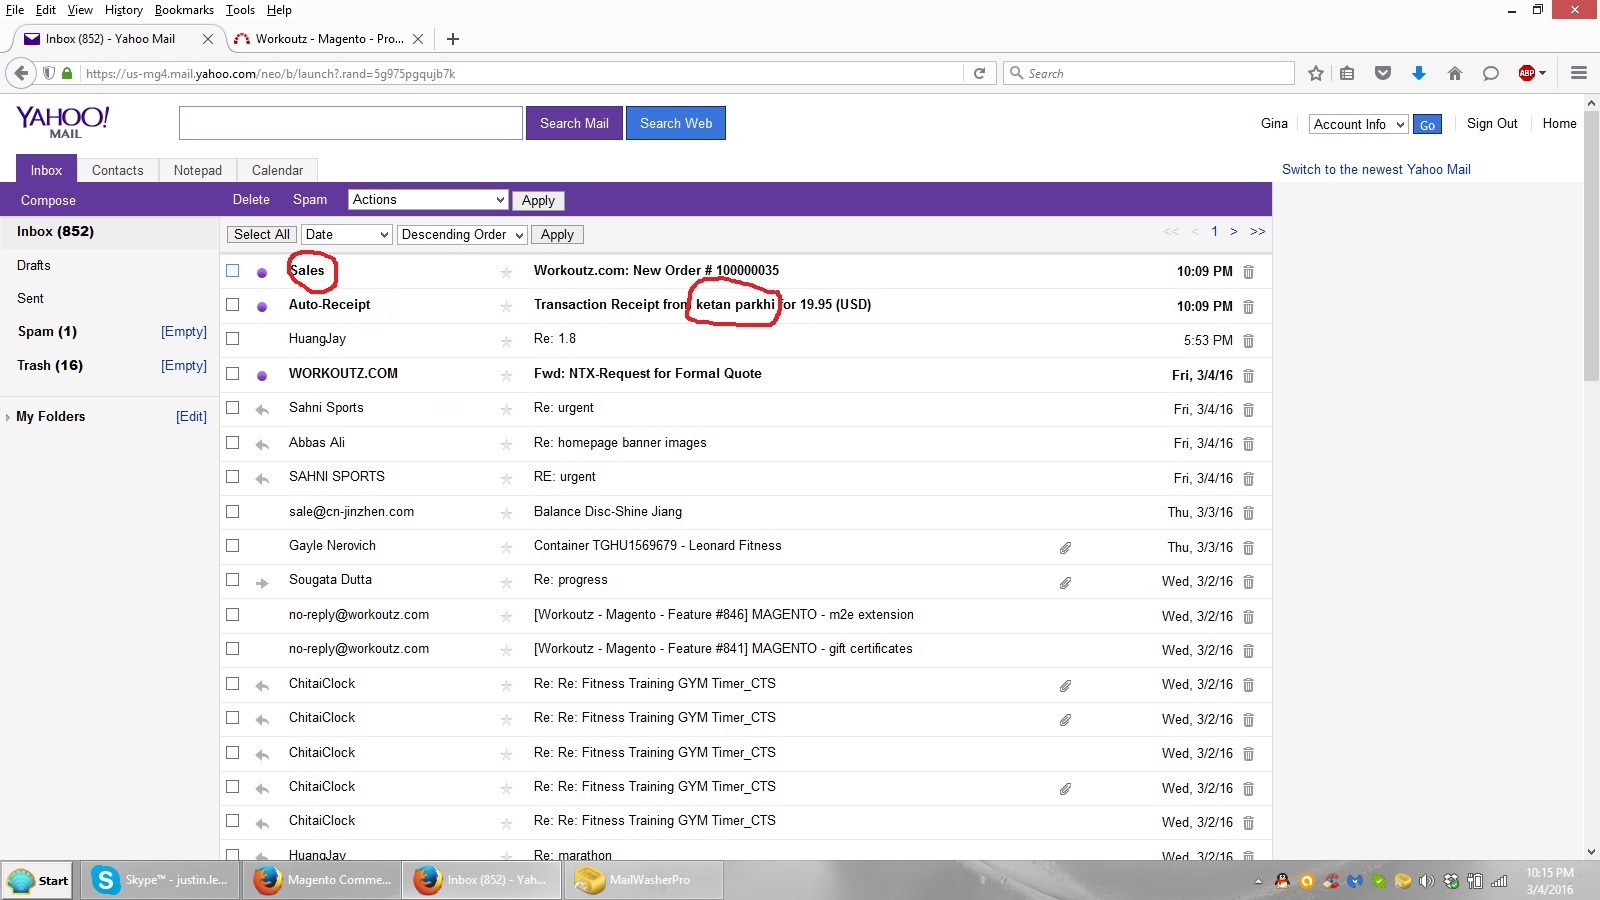
Task: Switch to MailWasherPro in the taskbar
Action: 644,880
